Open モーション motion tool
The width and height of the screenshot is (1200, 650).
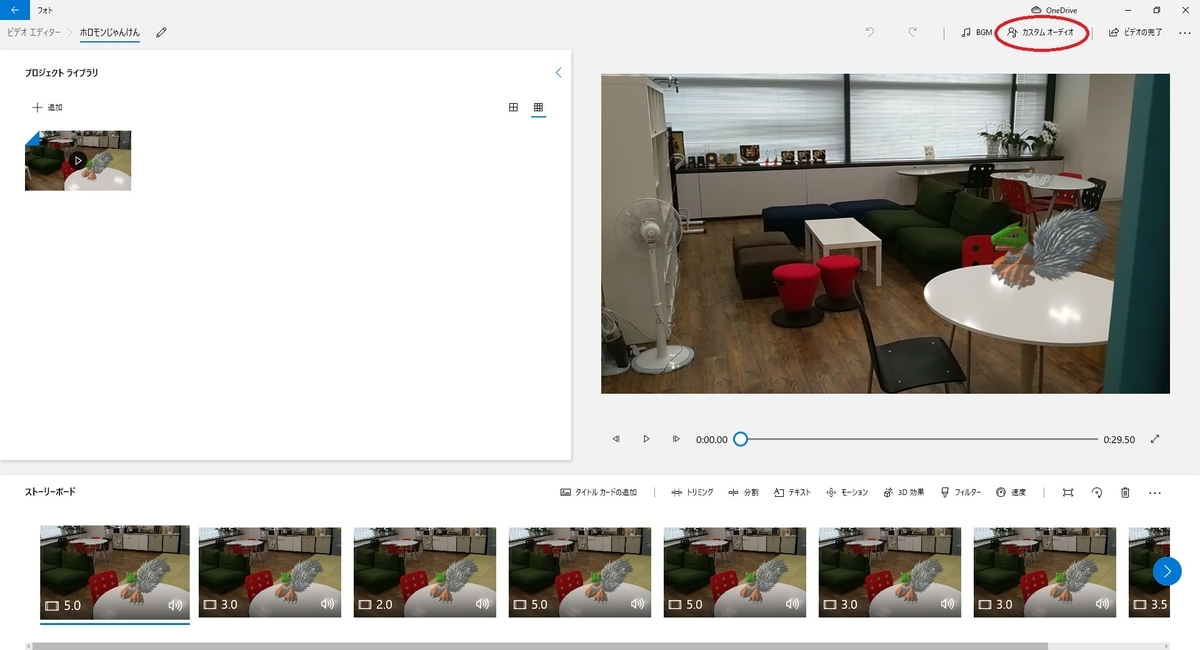click(x=847, y=492)
